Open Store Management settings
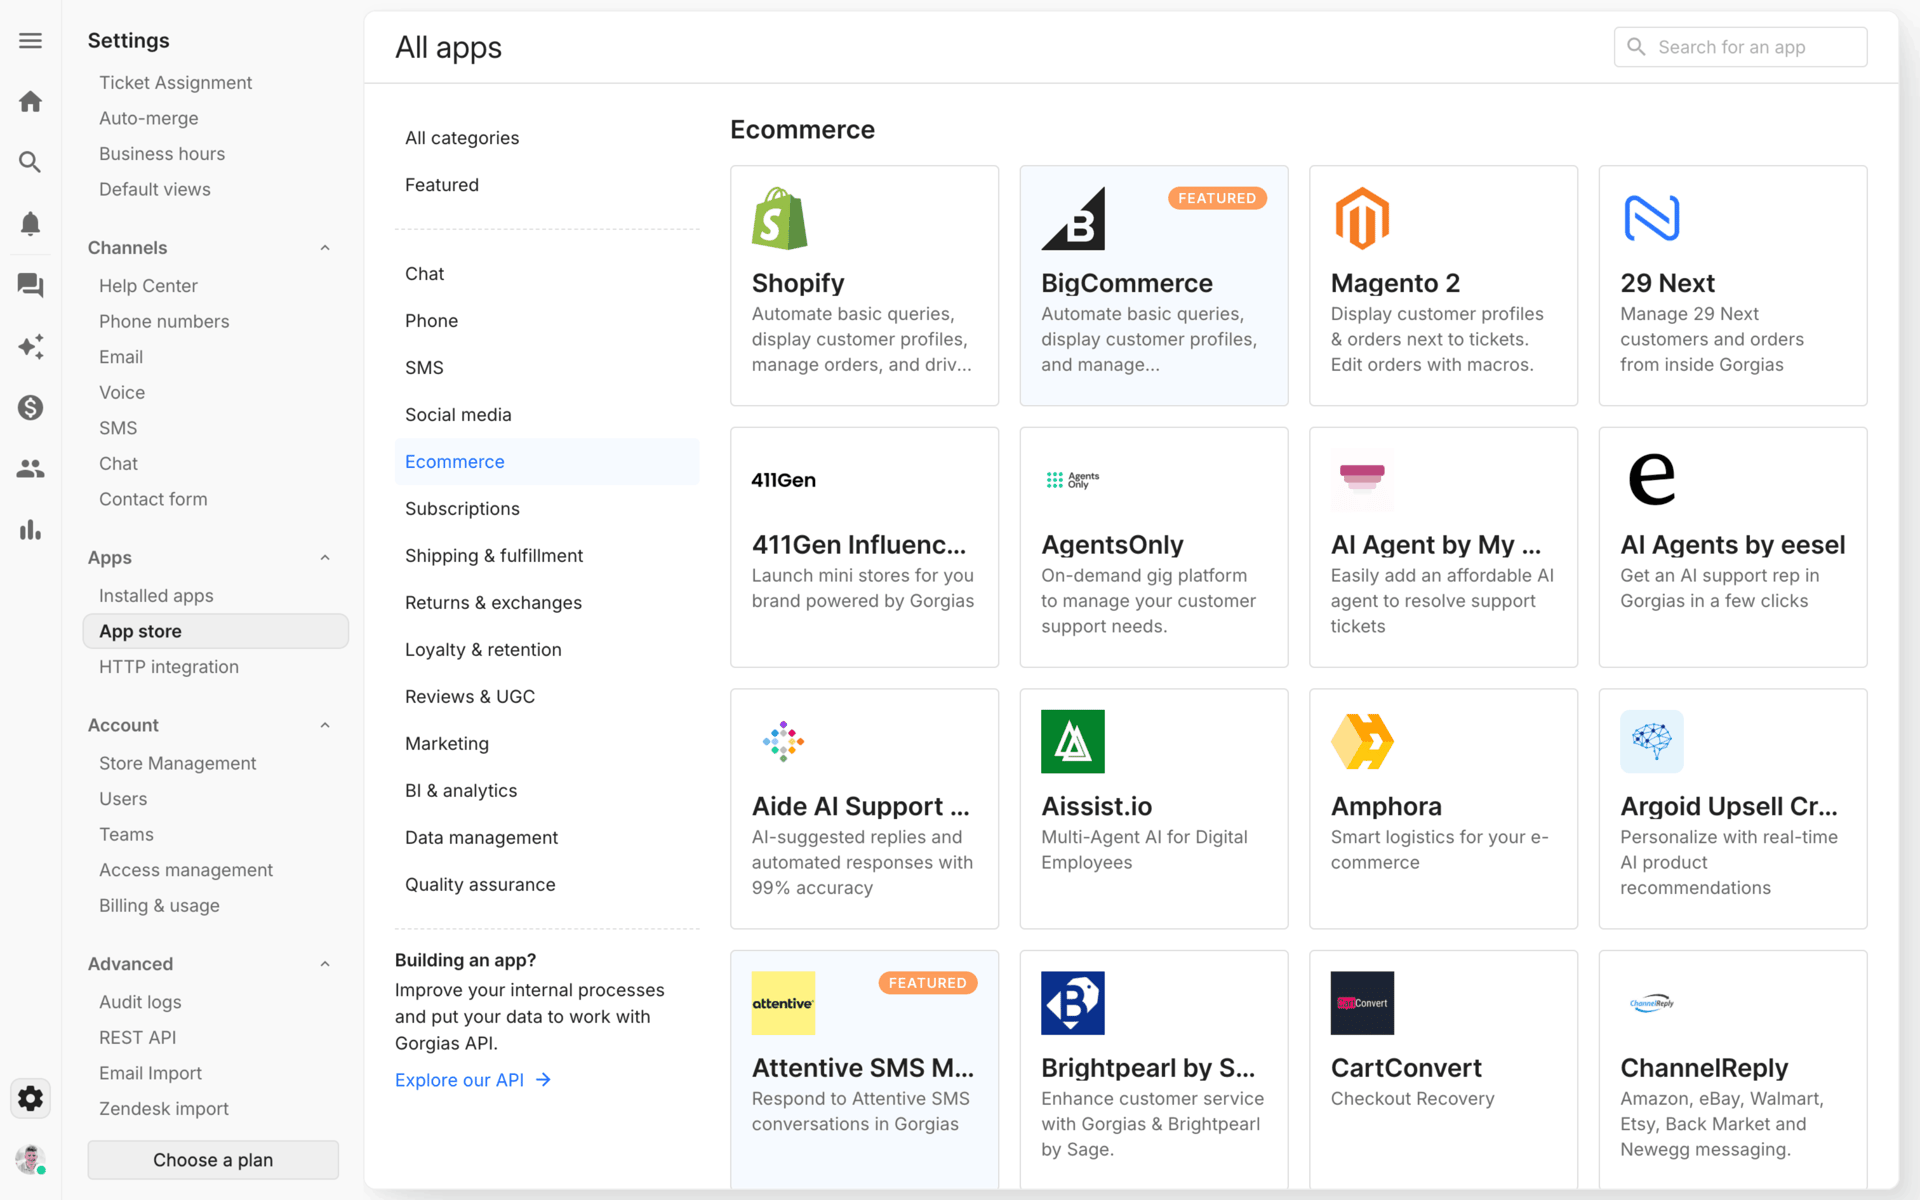Screen dimensions: 1920x1200 (215, 764)
